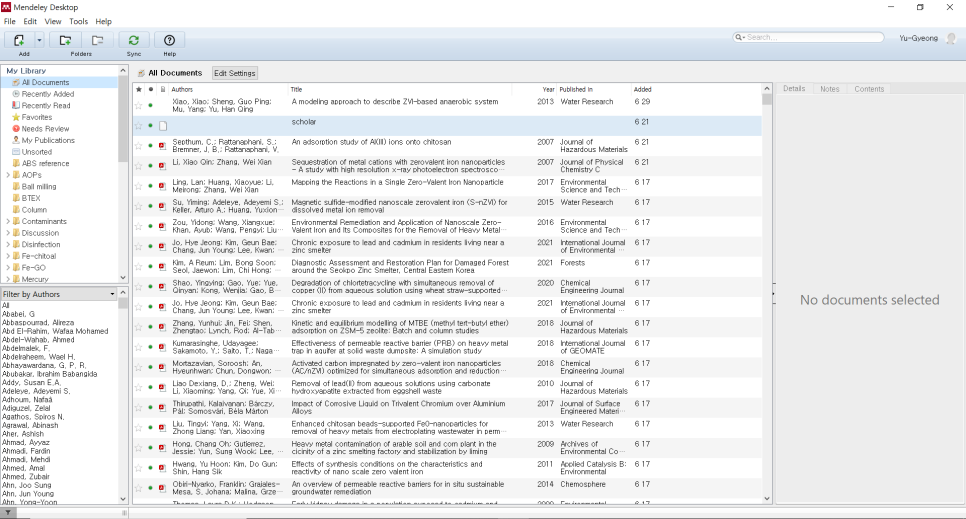Open the Help menu

104,21
